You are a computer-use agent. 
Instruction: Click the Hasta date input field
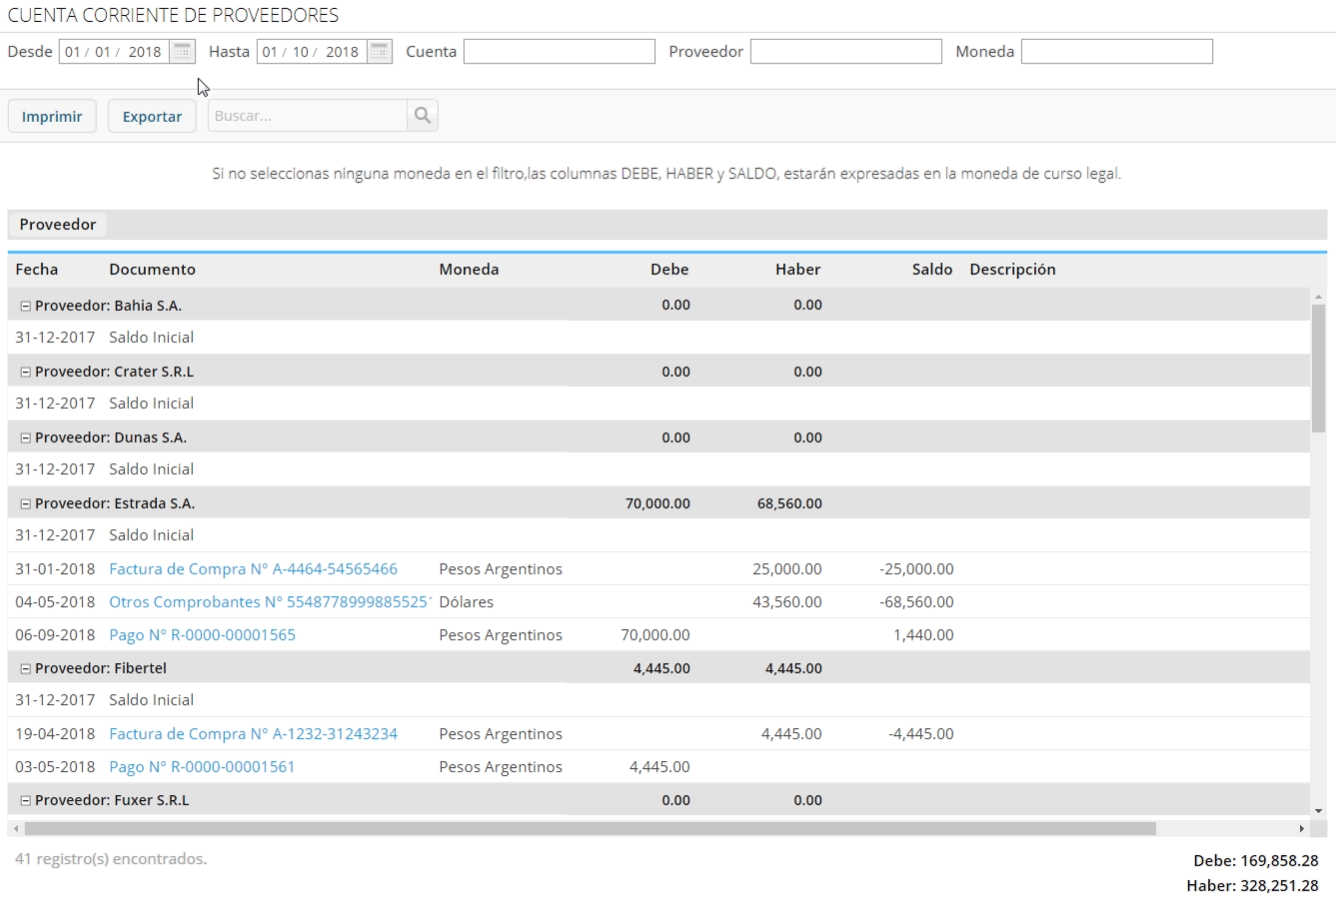tap(313, 52)
